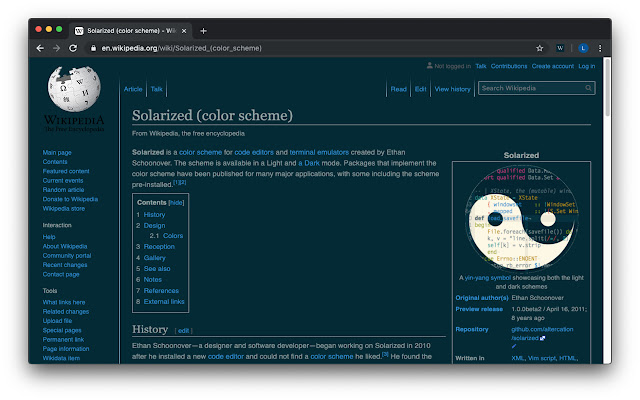This screenshot has width=640, height=400.
Task: Open About Wikipedia
Action: point(65,247)
